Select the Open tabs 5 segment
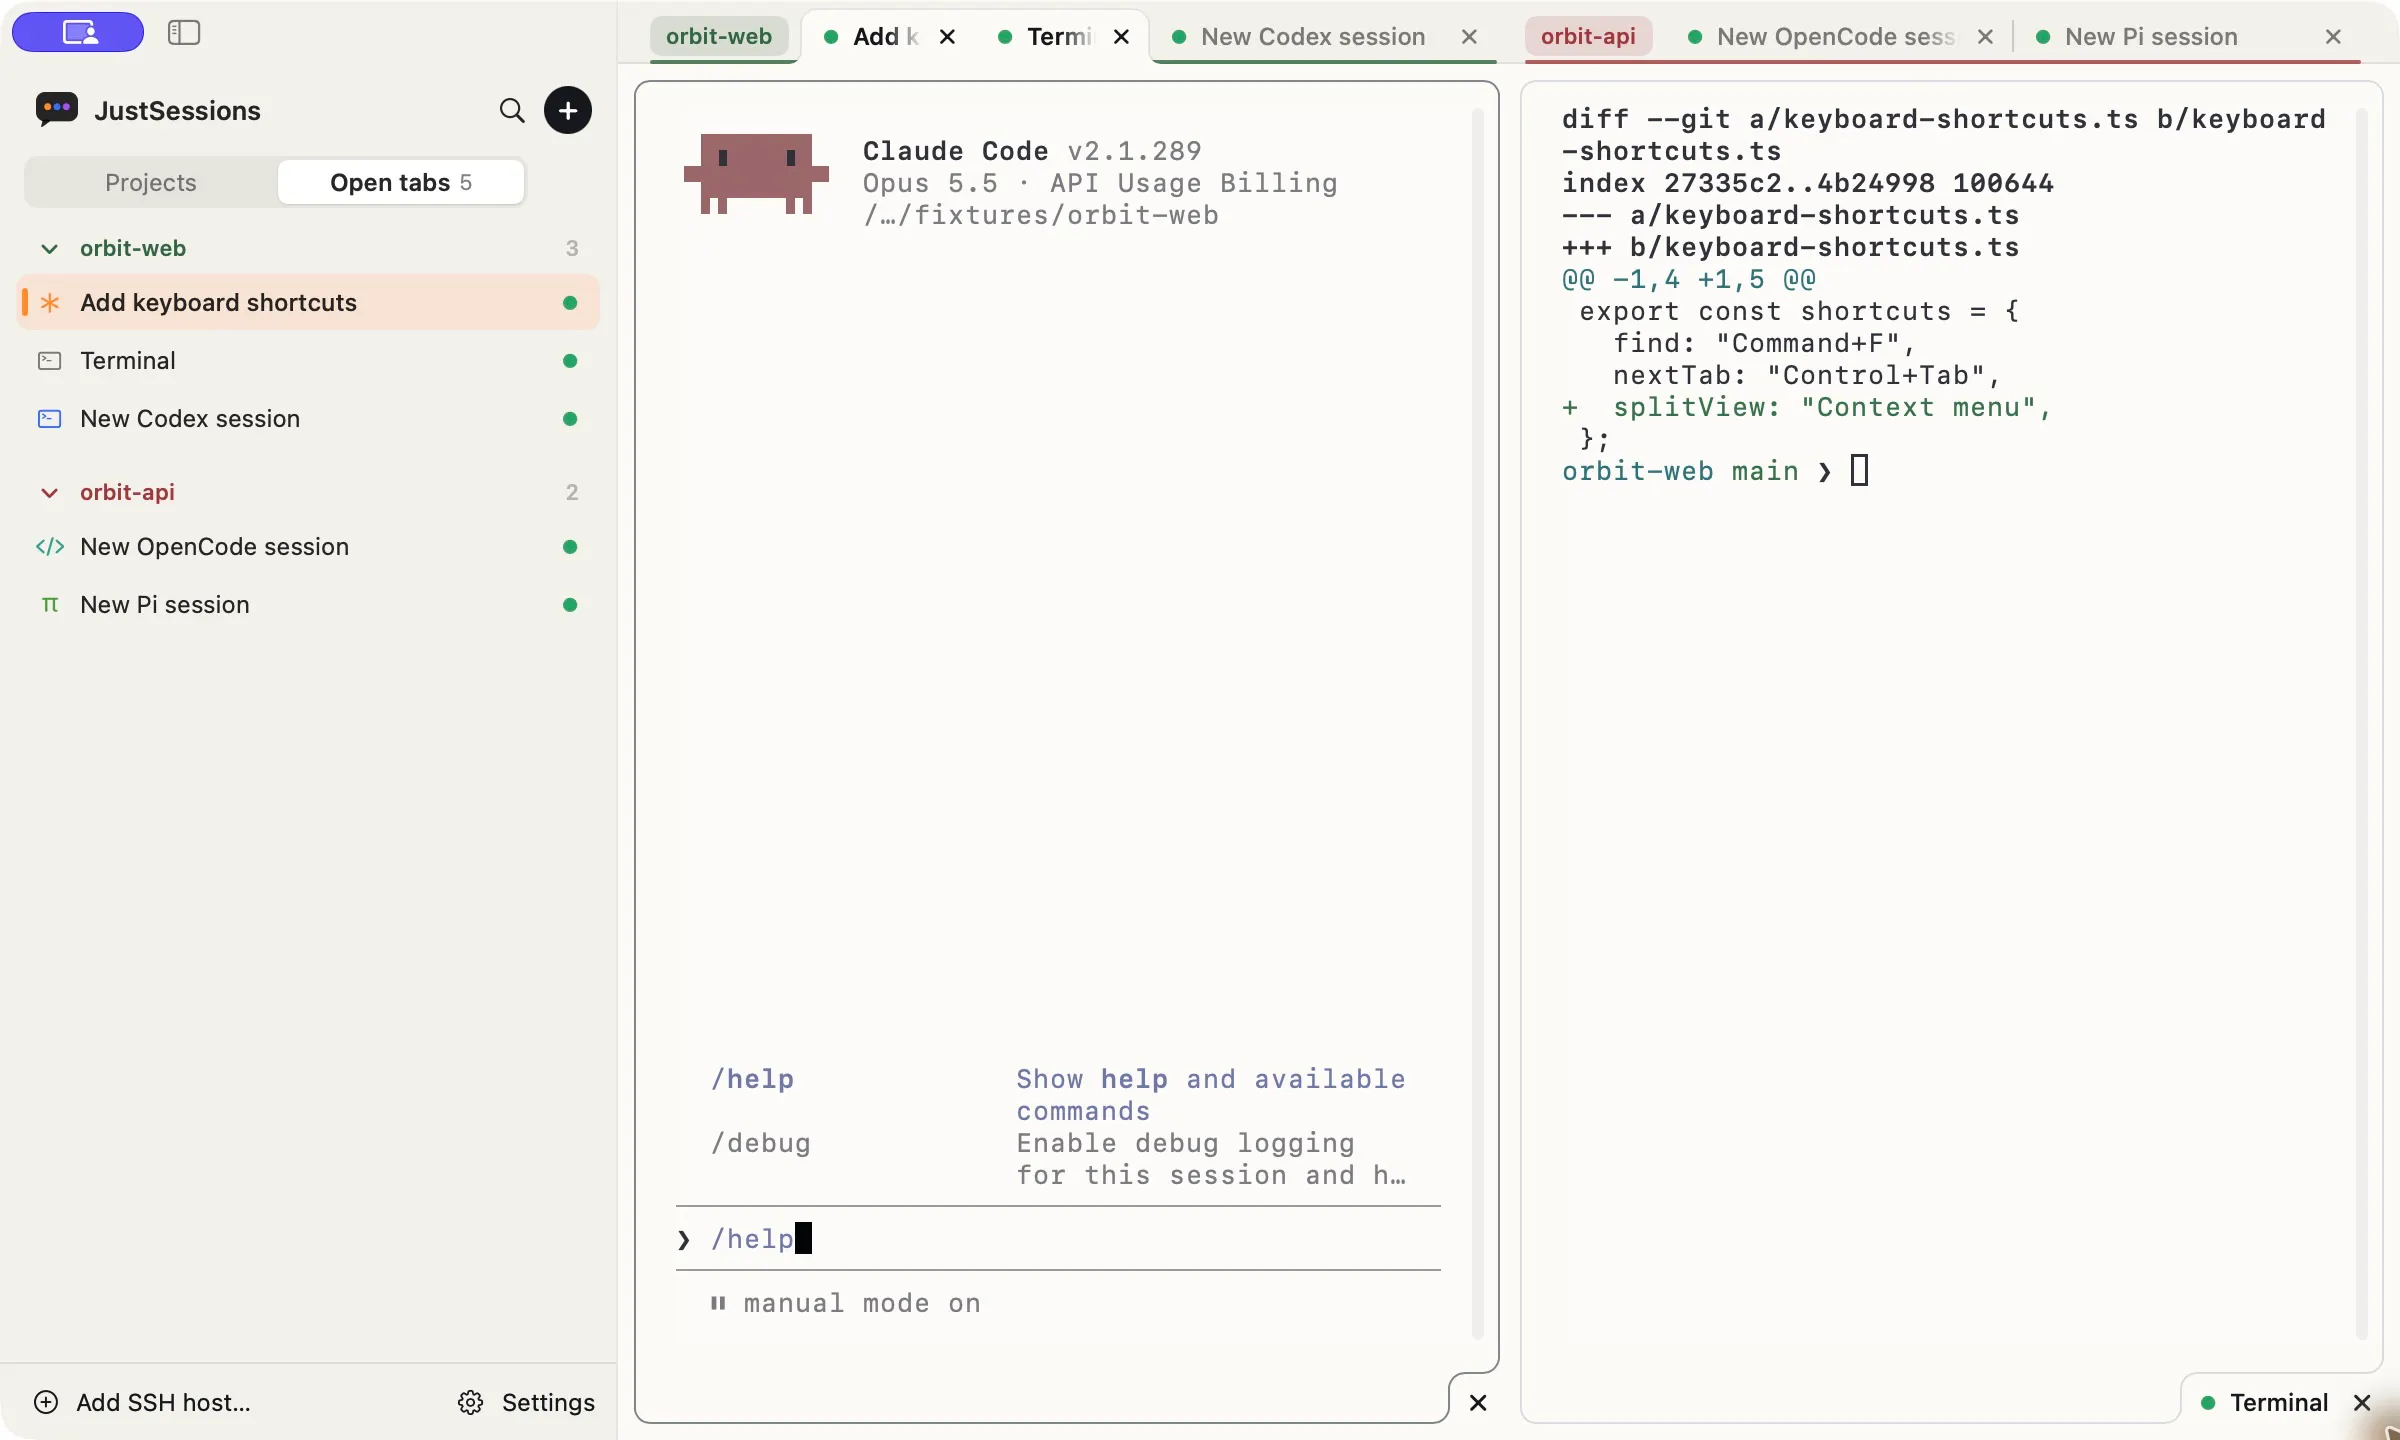This screenshot has height=1440, width=2400. click(x=401, y=182)
